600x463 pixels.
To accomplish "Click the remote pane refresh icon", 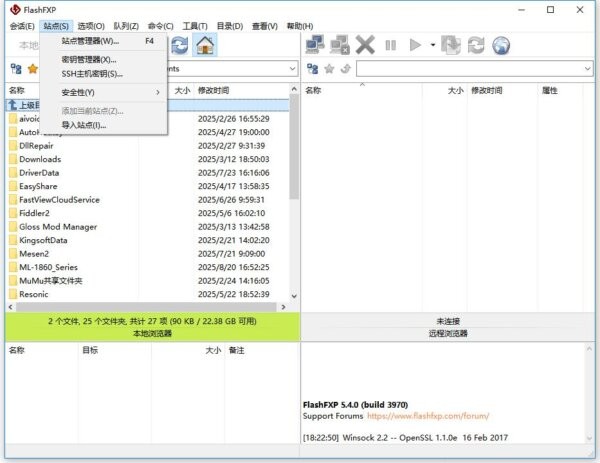I will coord(476,45).
